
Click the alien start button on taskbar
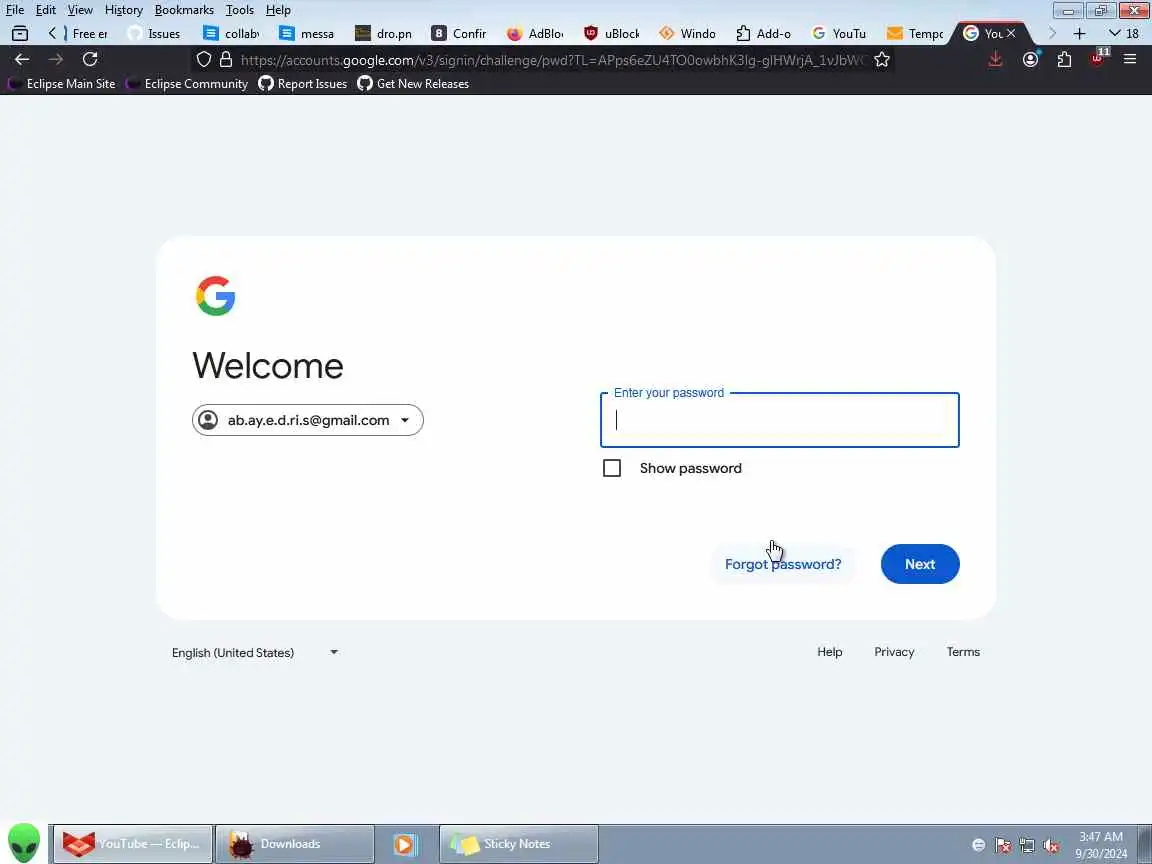pyautogui.click(x=24, y=843)
